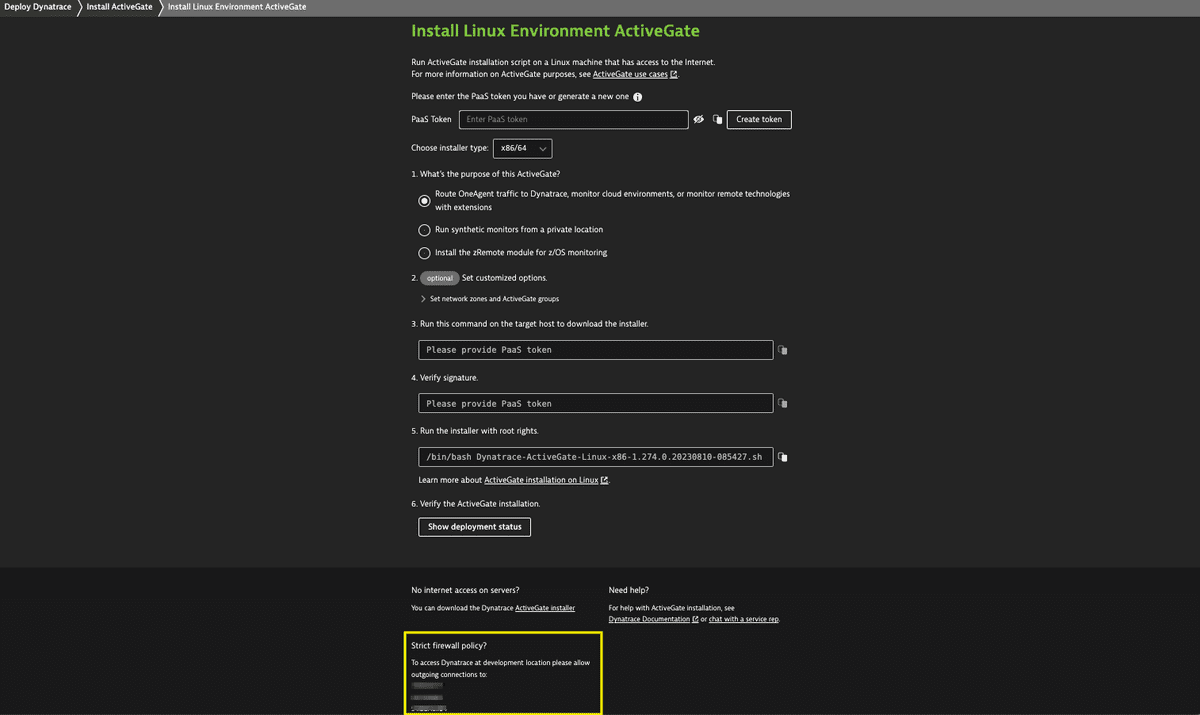Select Run synthetic monitors from a private location
This screenshot has width=1200, height=715.
(424, 229)
